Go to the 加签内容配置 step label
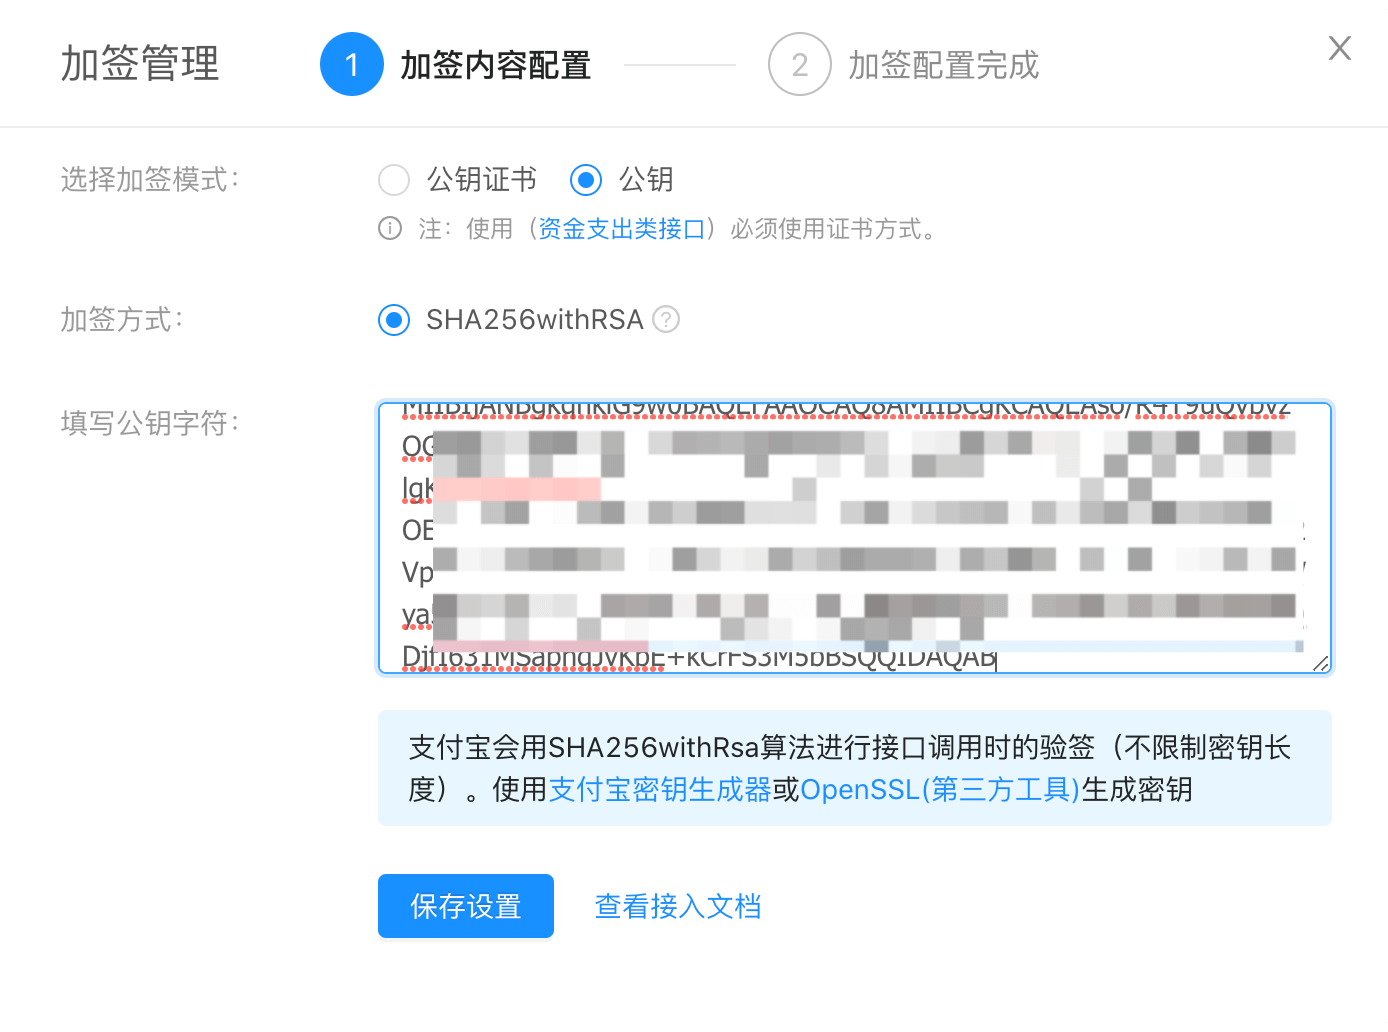 click(x=495, y=66)
